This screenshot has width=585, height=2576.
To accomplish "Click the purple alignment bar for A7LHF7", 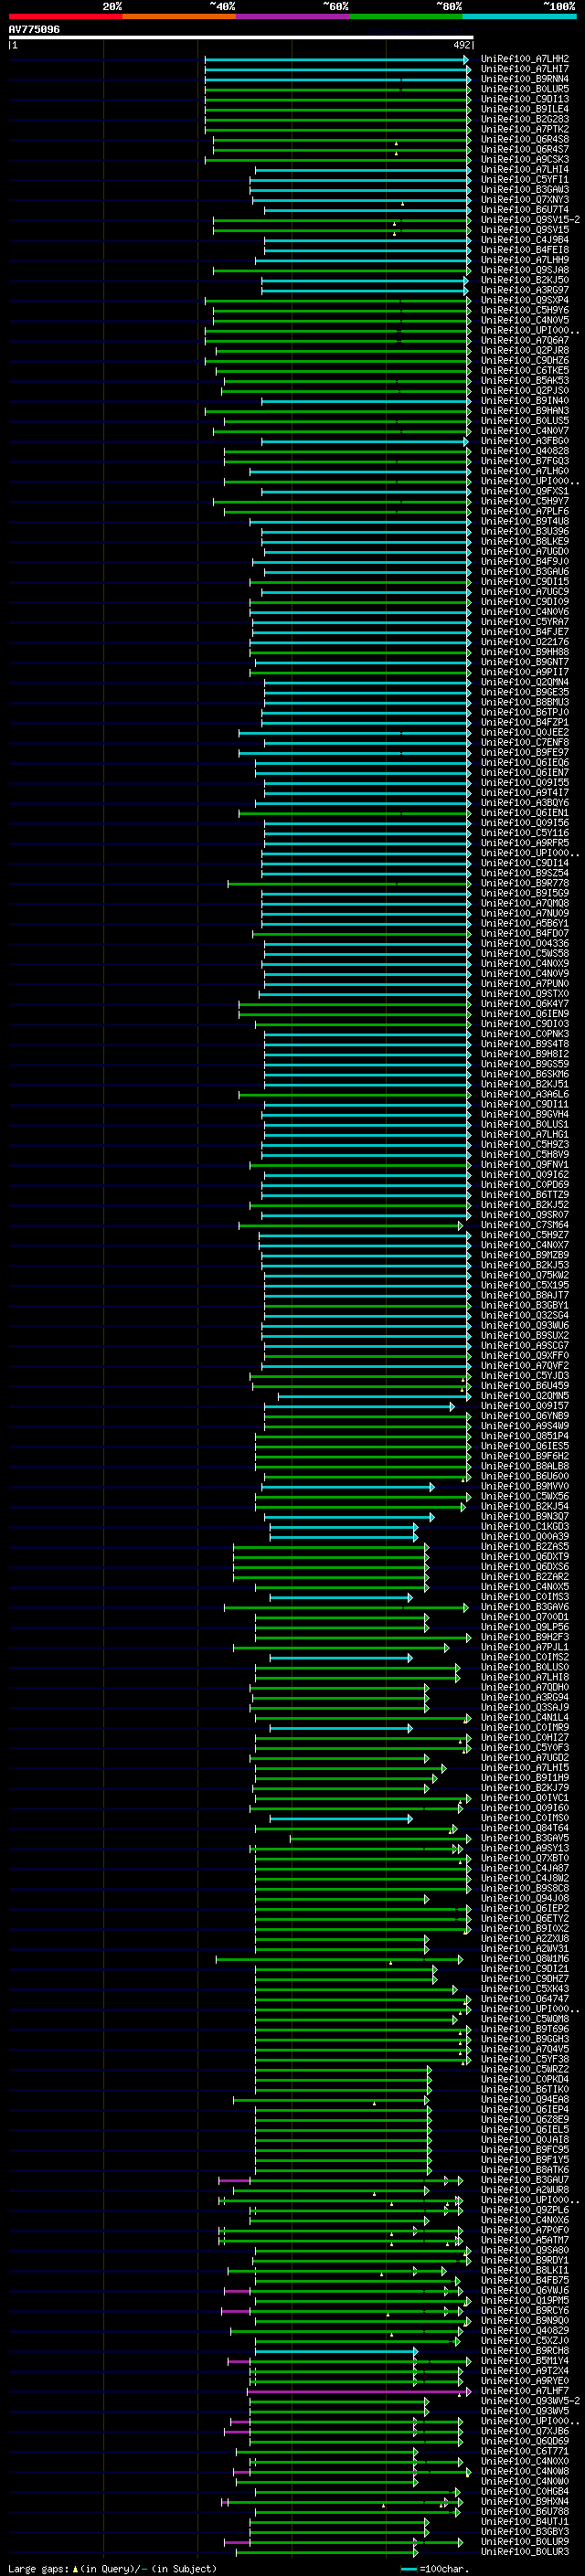I will (x=358, y=2391).
